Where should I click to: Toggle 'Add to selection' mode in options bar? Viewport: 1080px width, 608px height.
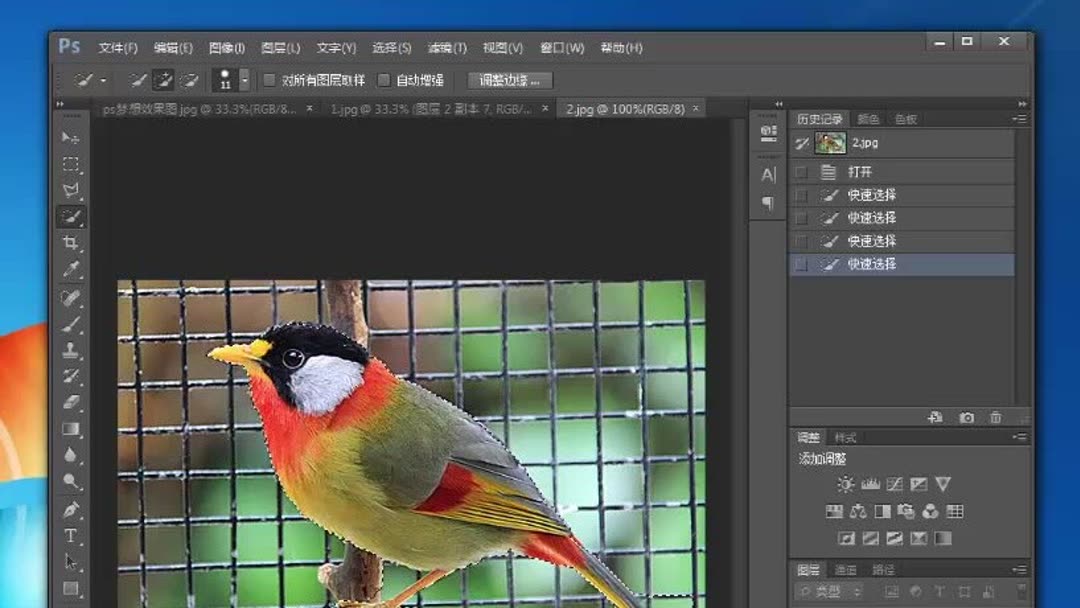163,80
